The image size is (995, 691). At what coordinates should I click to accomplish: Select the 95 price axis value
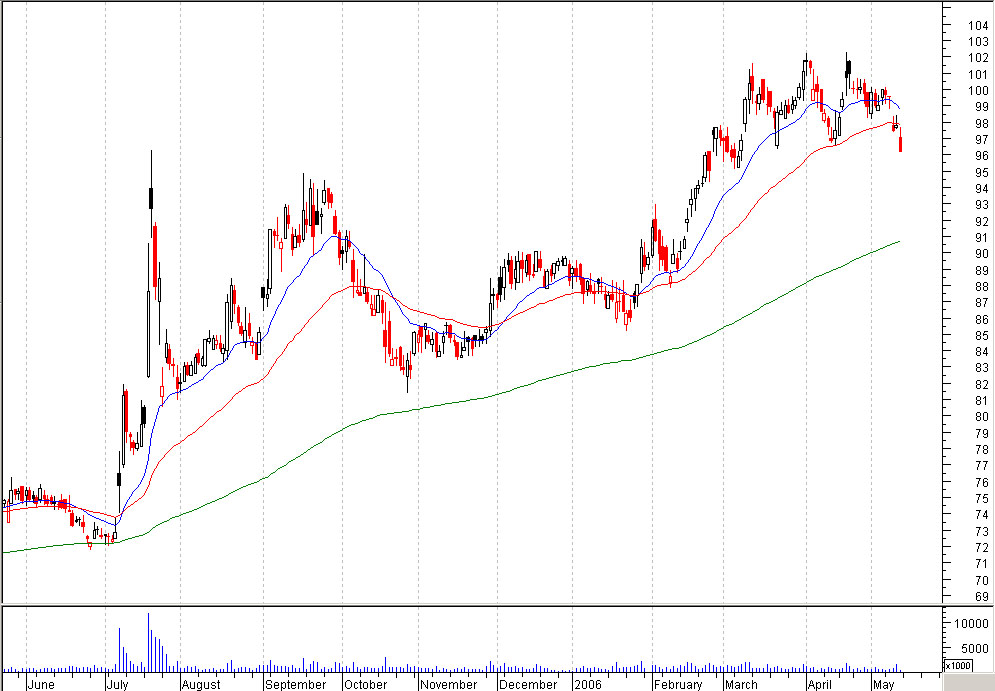coord(982,172)
